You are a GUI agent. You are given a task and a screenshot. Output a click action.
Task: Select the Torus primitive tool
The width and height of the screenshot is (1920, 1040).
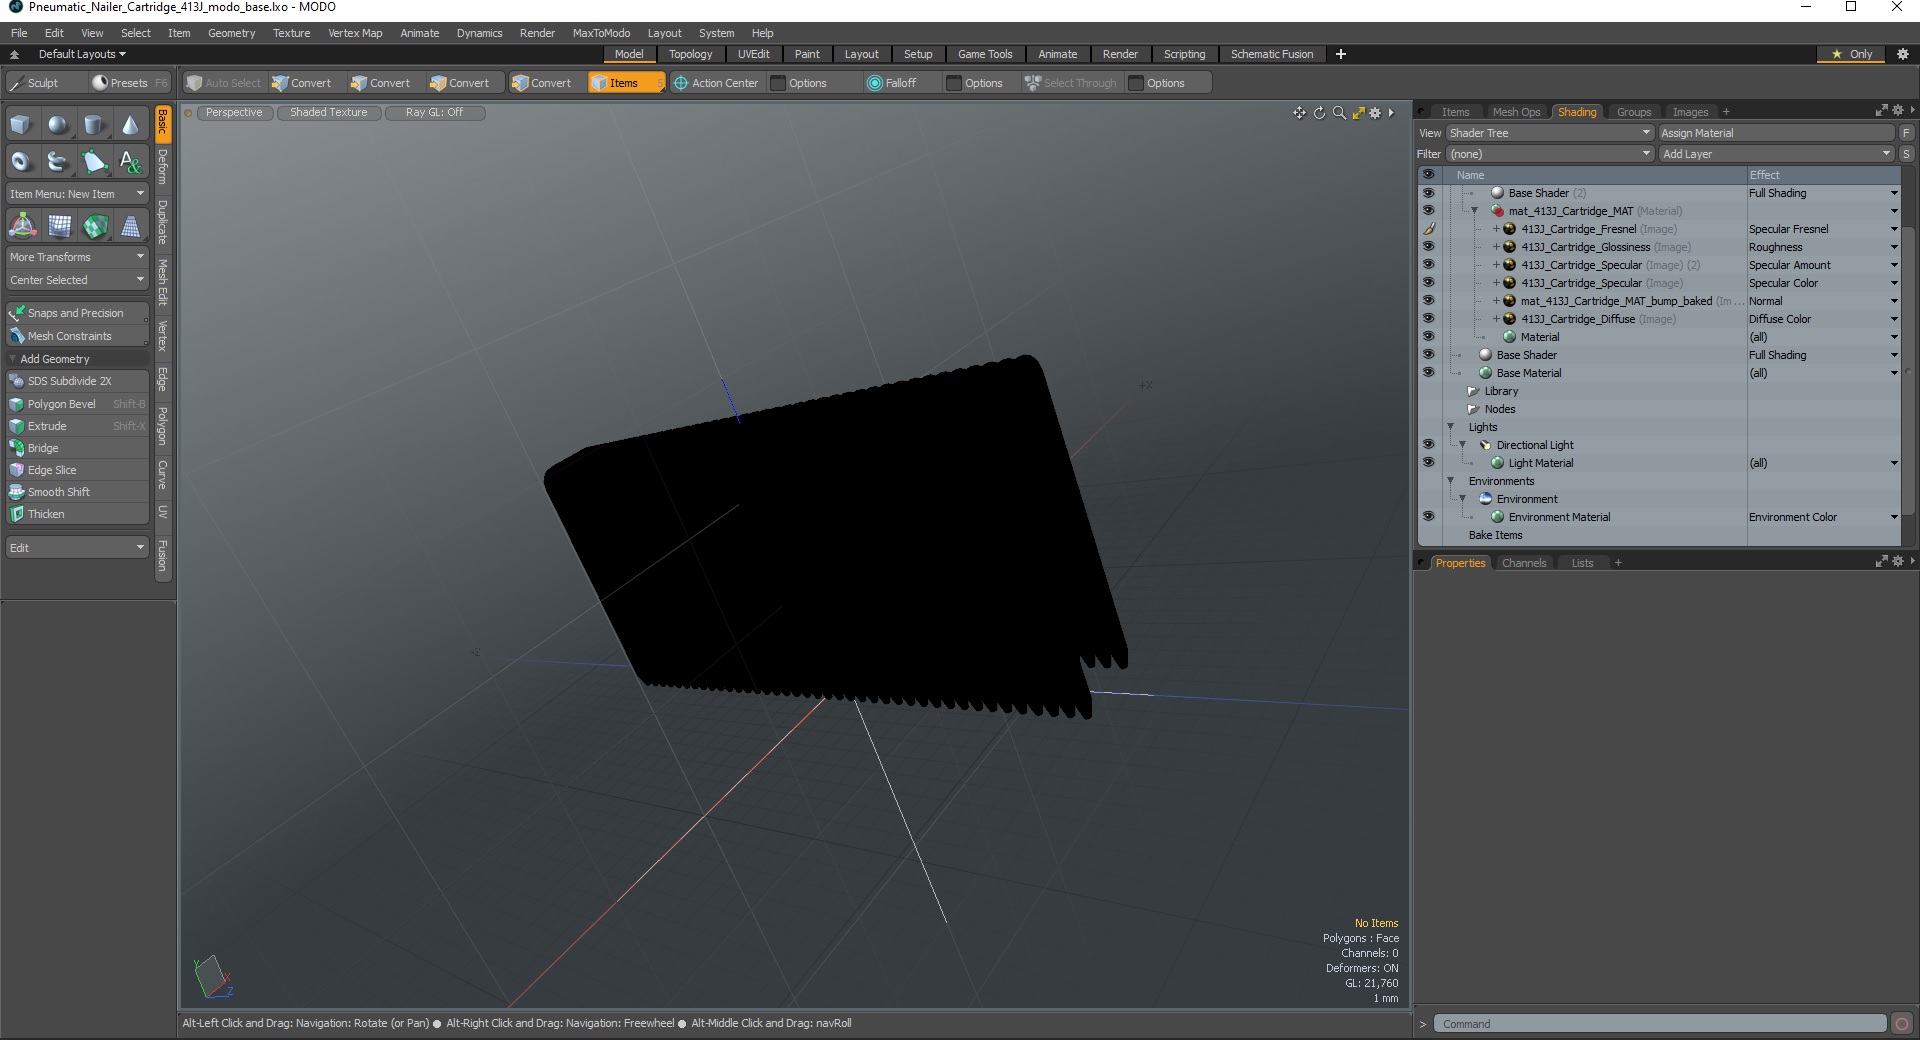21,161
